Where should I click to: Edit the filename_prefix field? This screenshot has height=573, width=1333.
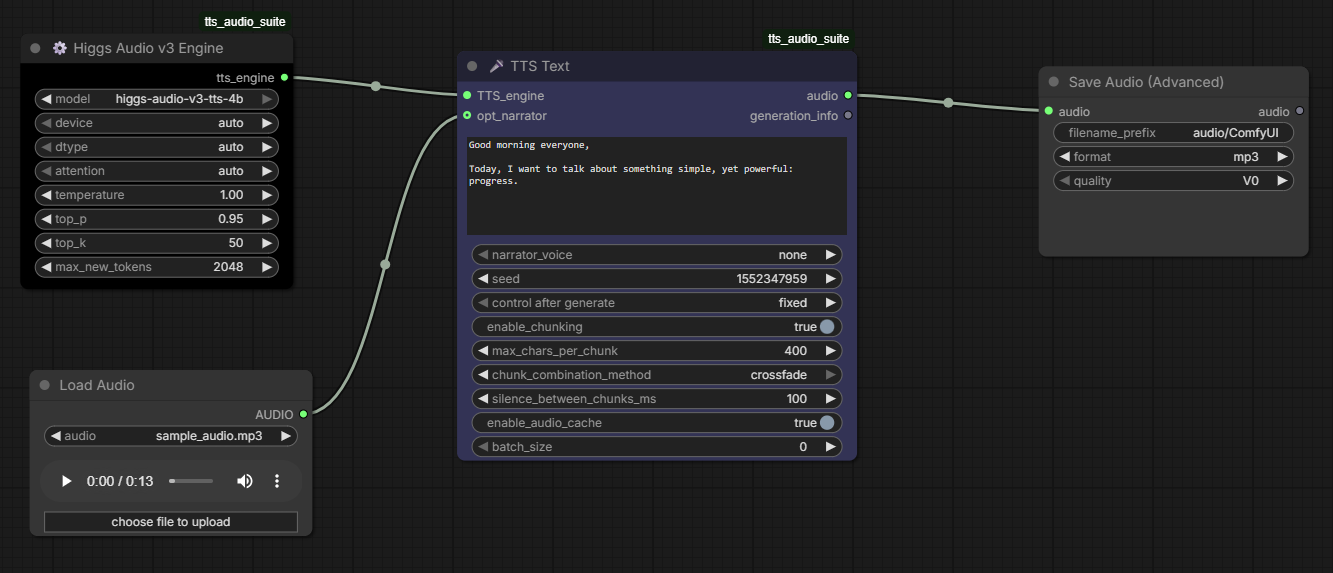coord(1174,133)
